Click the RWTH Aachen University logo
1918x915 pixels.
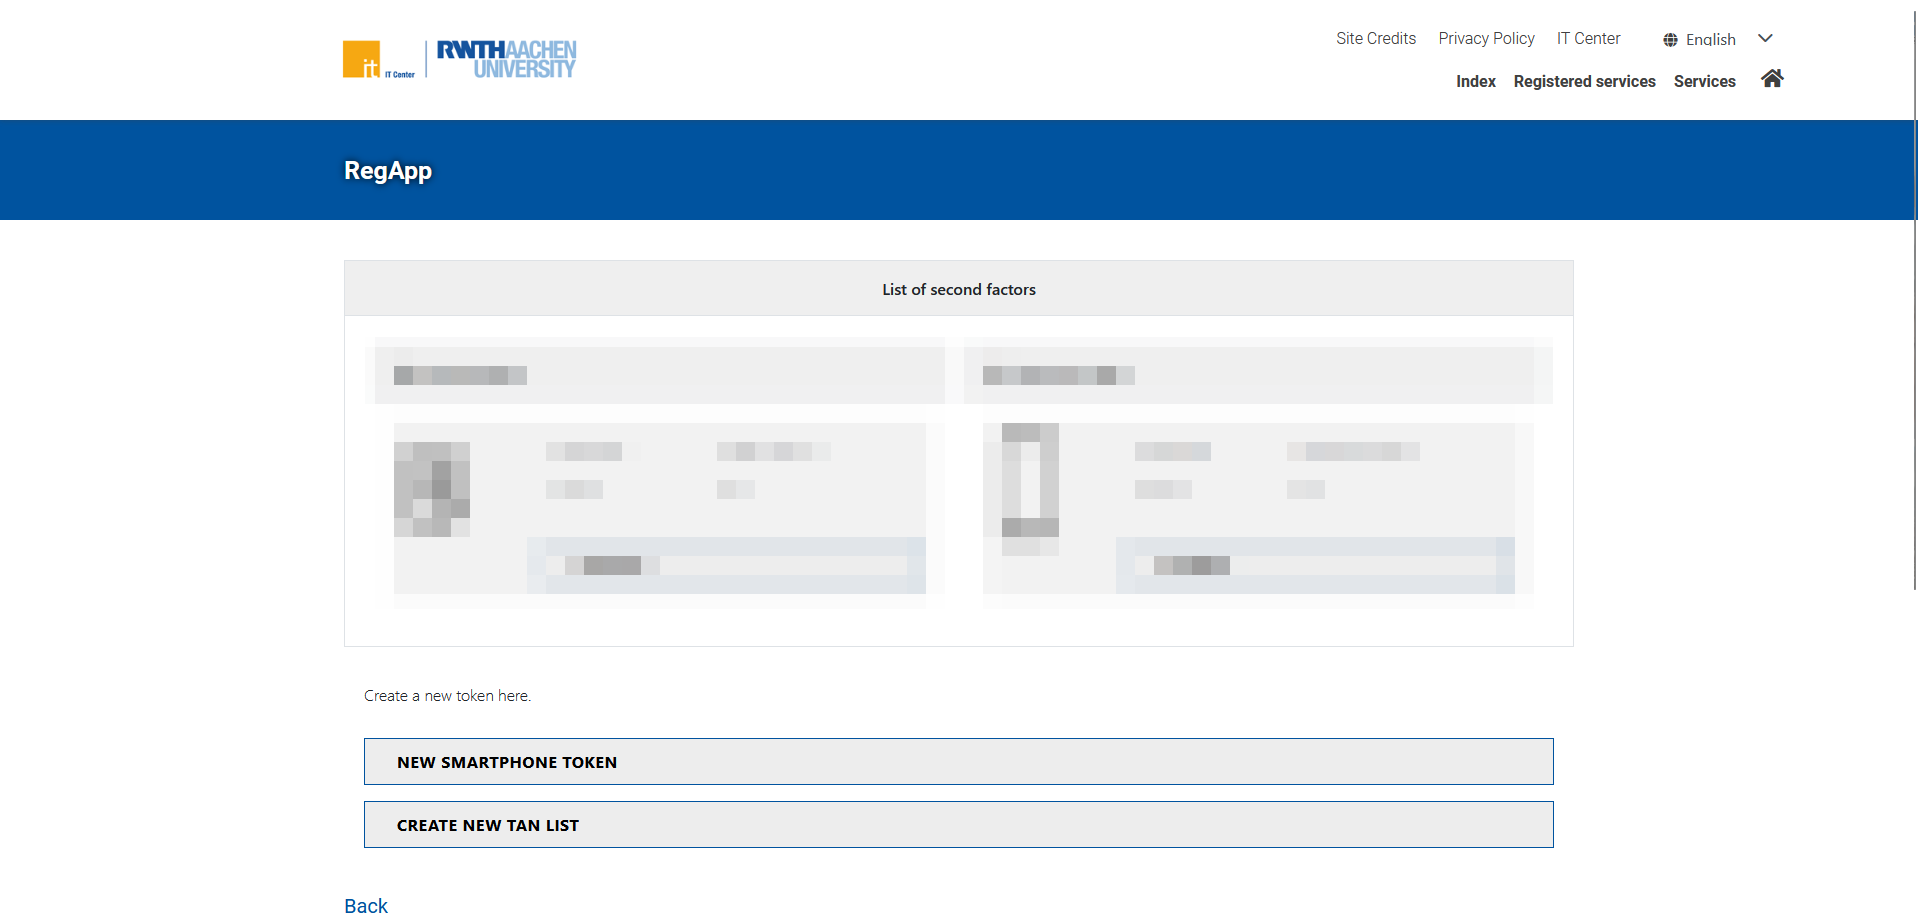506,59
